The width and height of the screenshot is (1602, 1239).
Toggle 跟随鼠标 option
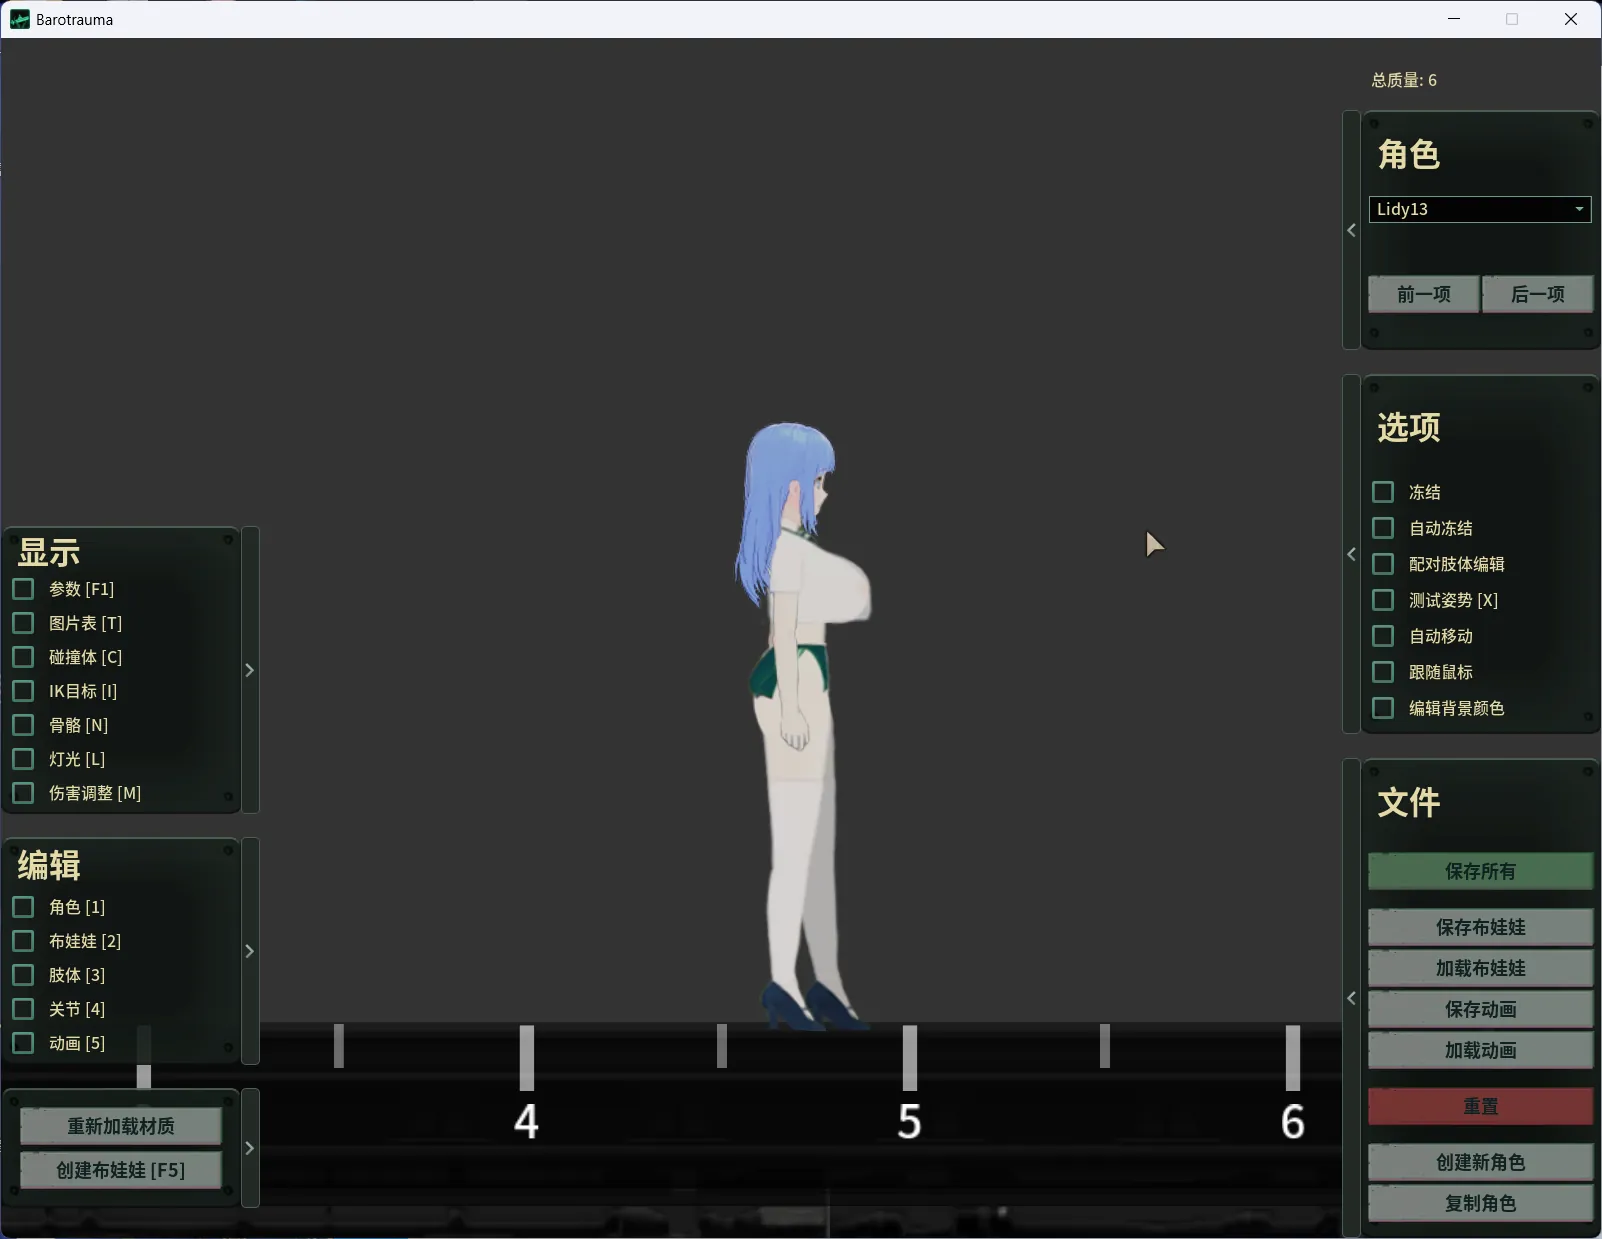click(x=1383, y=672)
